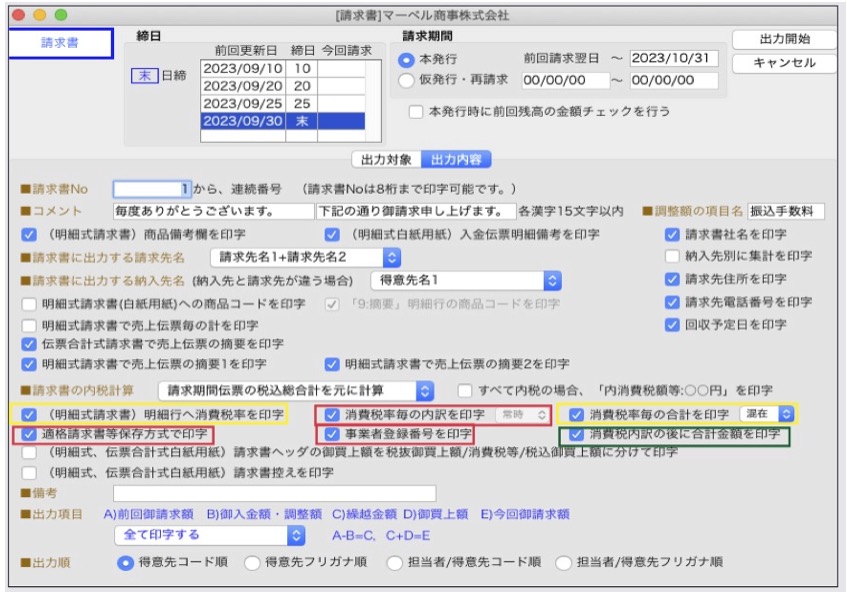Select the 本発行 radio option
The image size is (847, 595).
(407, 59)
